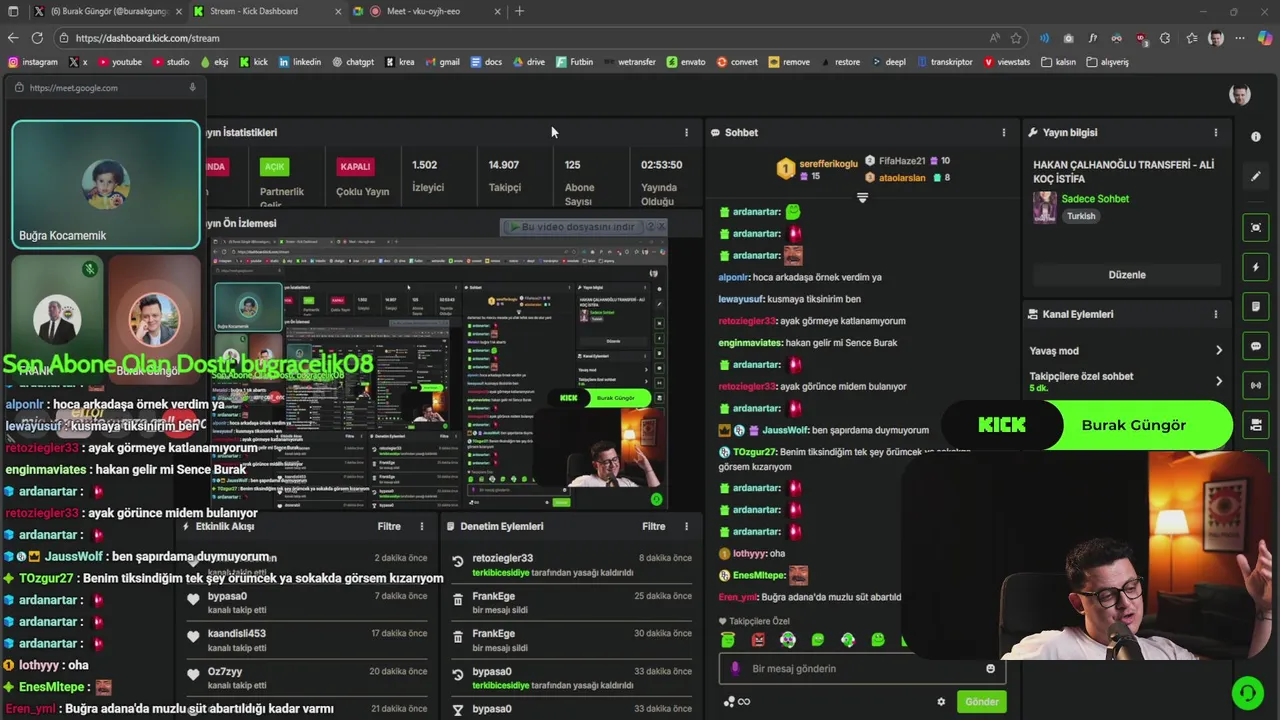The width and height of the screenshot is (1280, 720).
Task: Toggle the AÇIK Partnerlik status badge
Action: pyautogui.click(x=274, y=167)
